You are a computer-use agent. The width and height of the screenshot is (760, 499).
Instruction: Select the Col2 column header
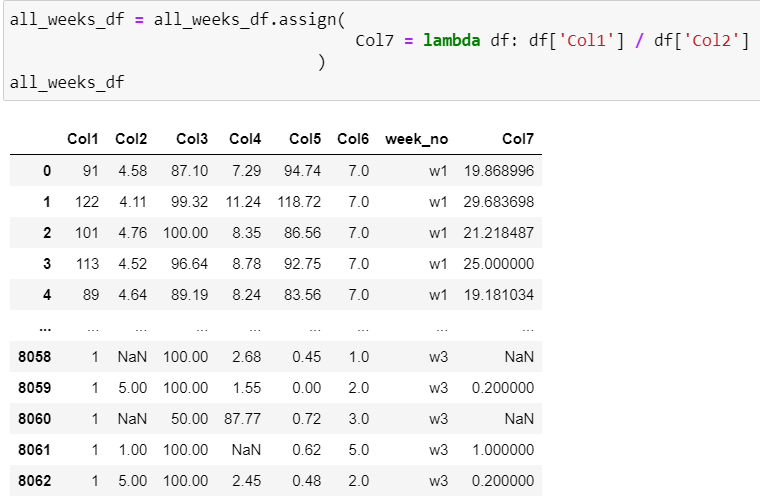coord(131,139)
